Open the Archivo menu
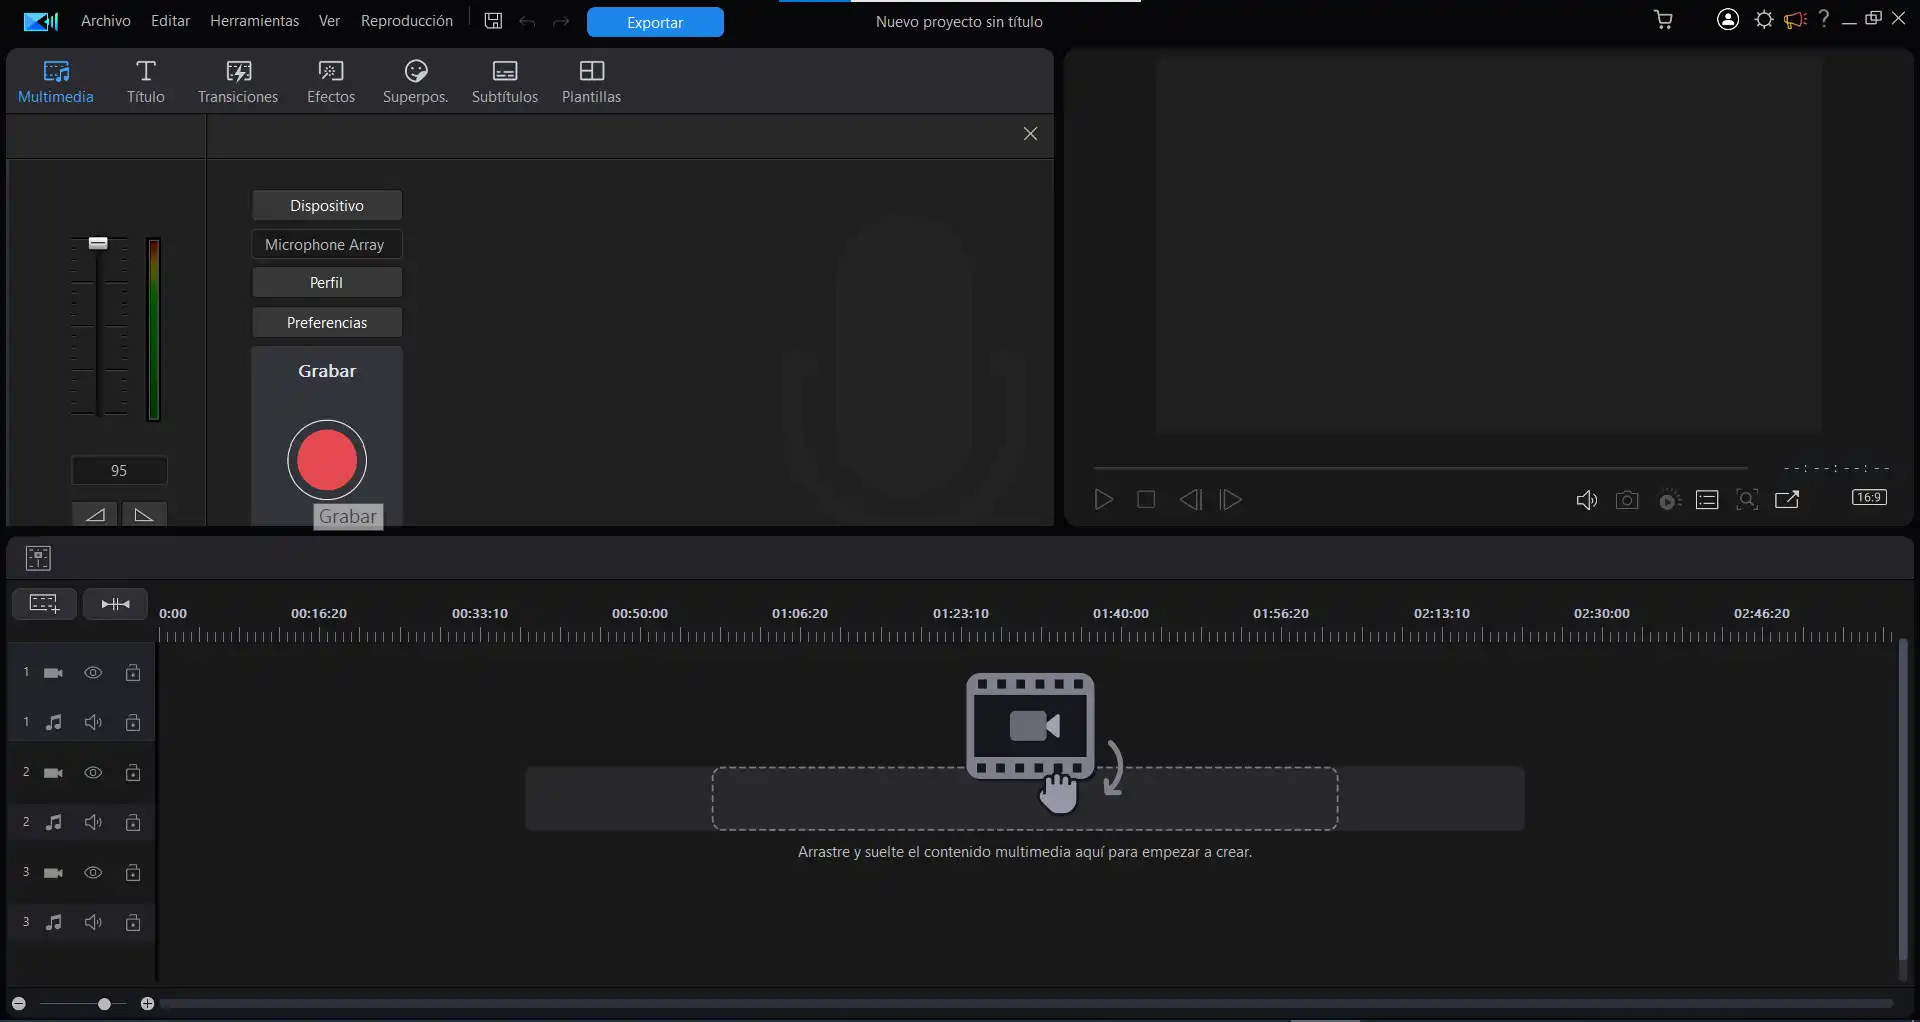The width and height of the screenshot is (1920, 1022). pos(106,21)
